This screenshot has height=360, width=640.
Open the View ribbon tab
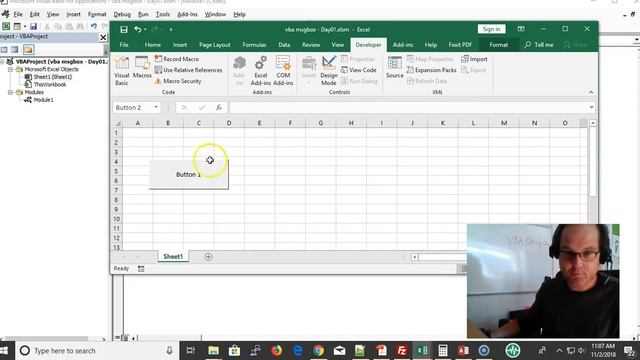pos(338,44)
